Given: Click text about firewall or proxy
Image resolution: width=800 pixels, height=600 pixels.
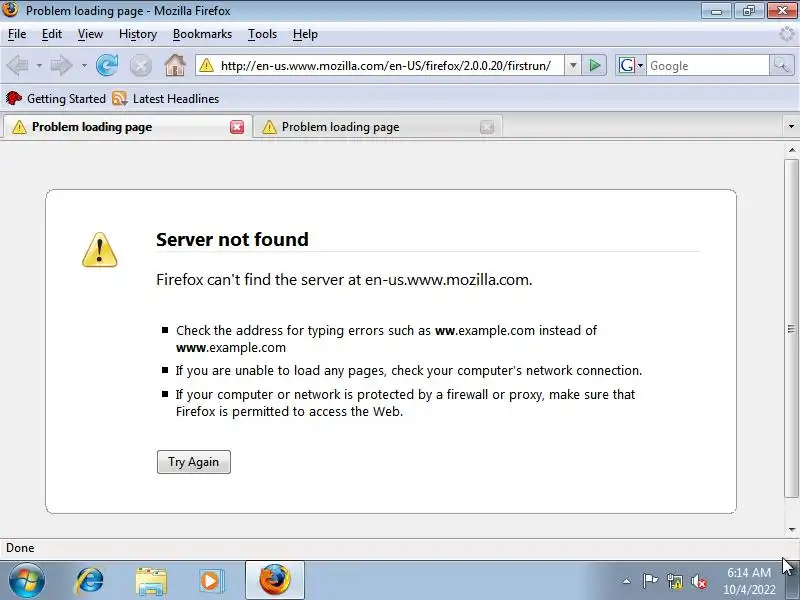Looking at the screenshot, I should (406, 403).
